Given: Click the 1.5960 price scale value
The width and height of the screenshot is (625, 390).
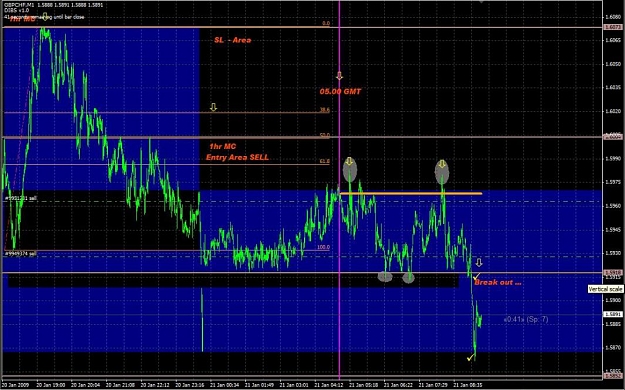Looking at the screenshot, I should (x=613, y=206).
